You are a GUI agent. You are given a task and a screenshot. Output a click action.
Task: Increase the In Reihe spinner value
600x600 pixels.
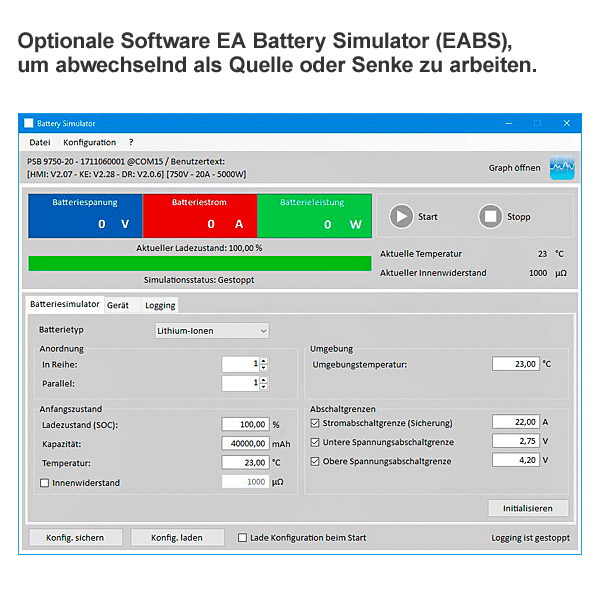pos(263,360)
